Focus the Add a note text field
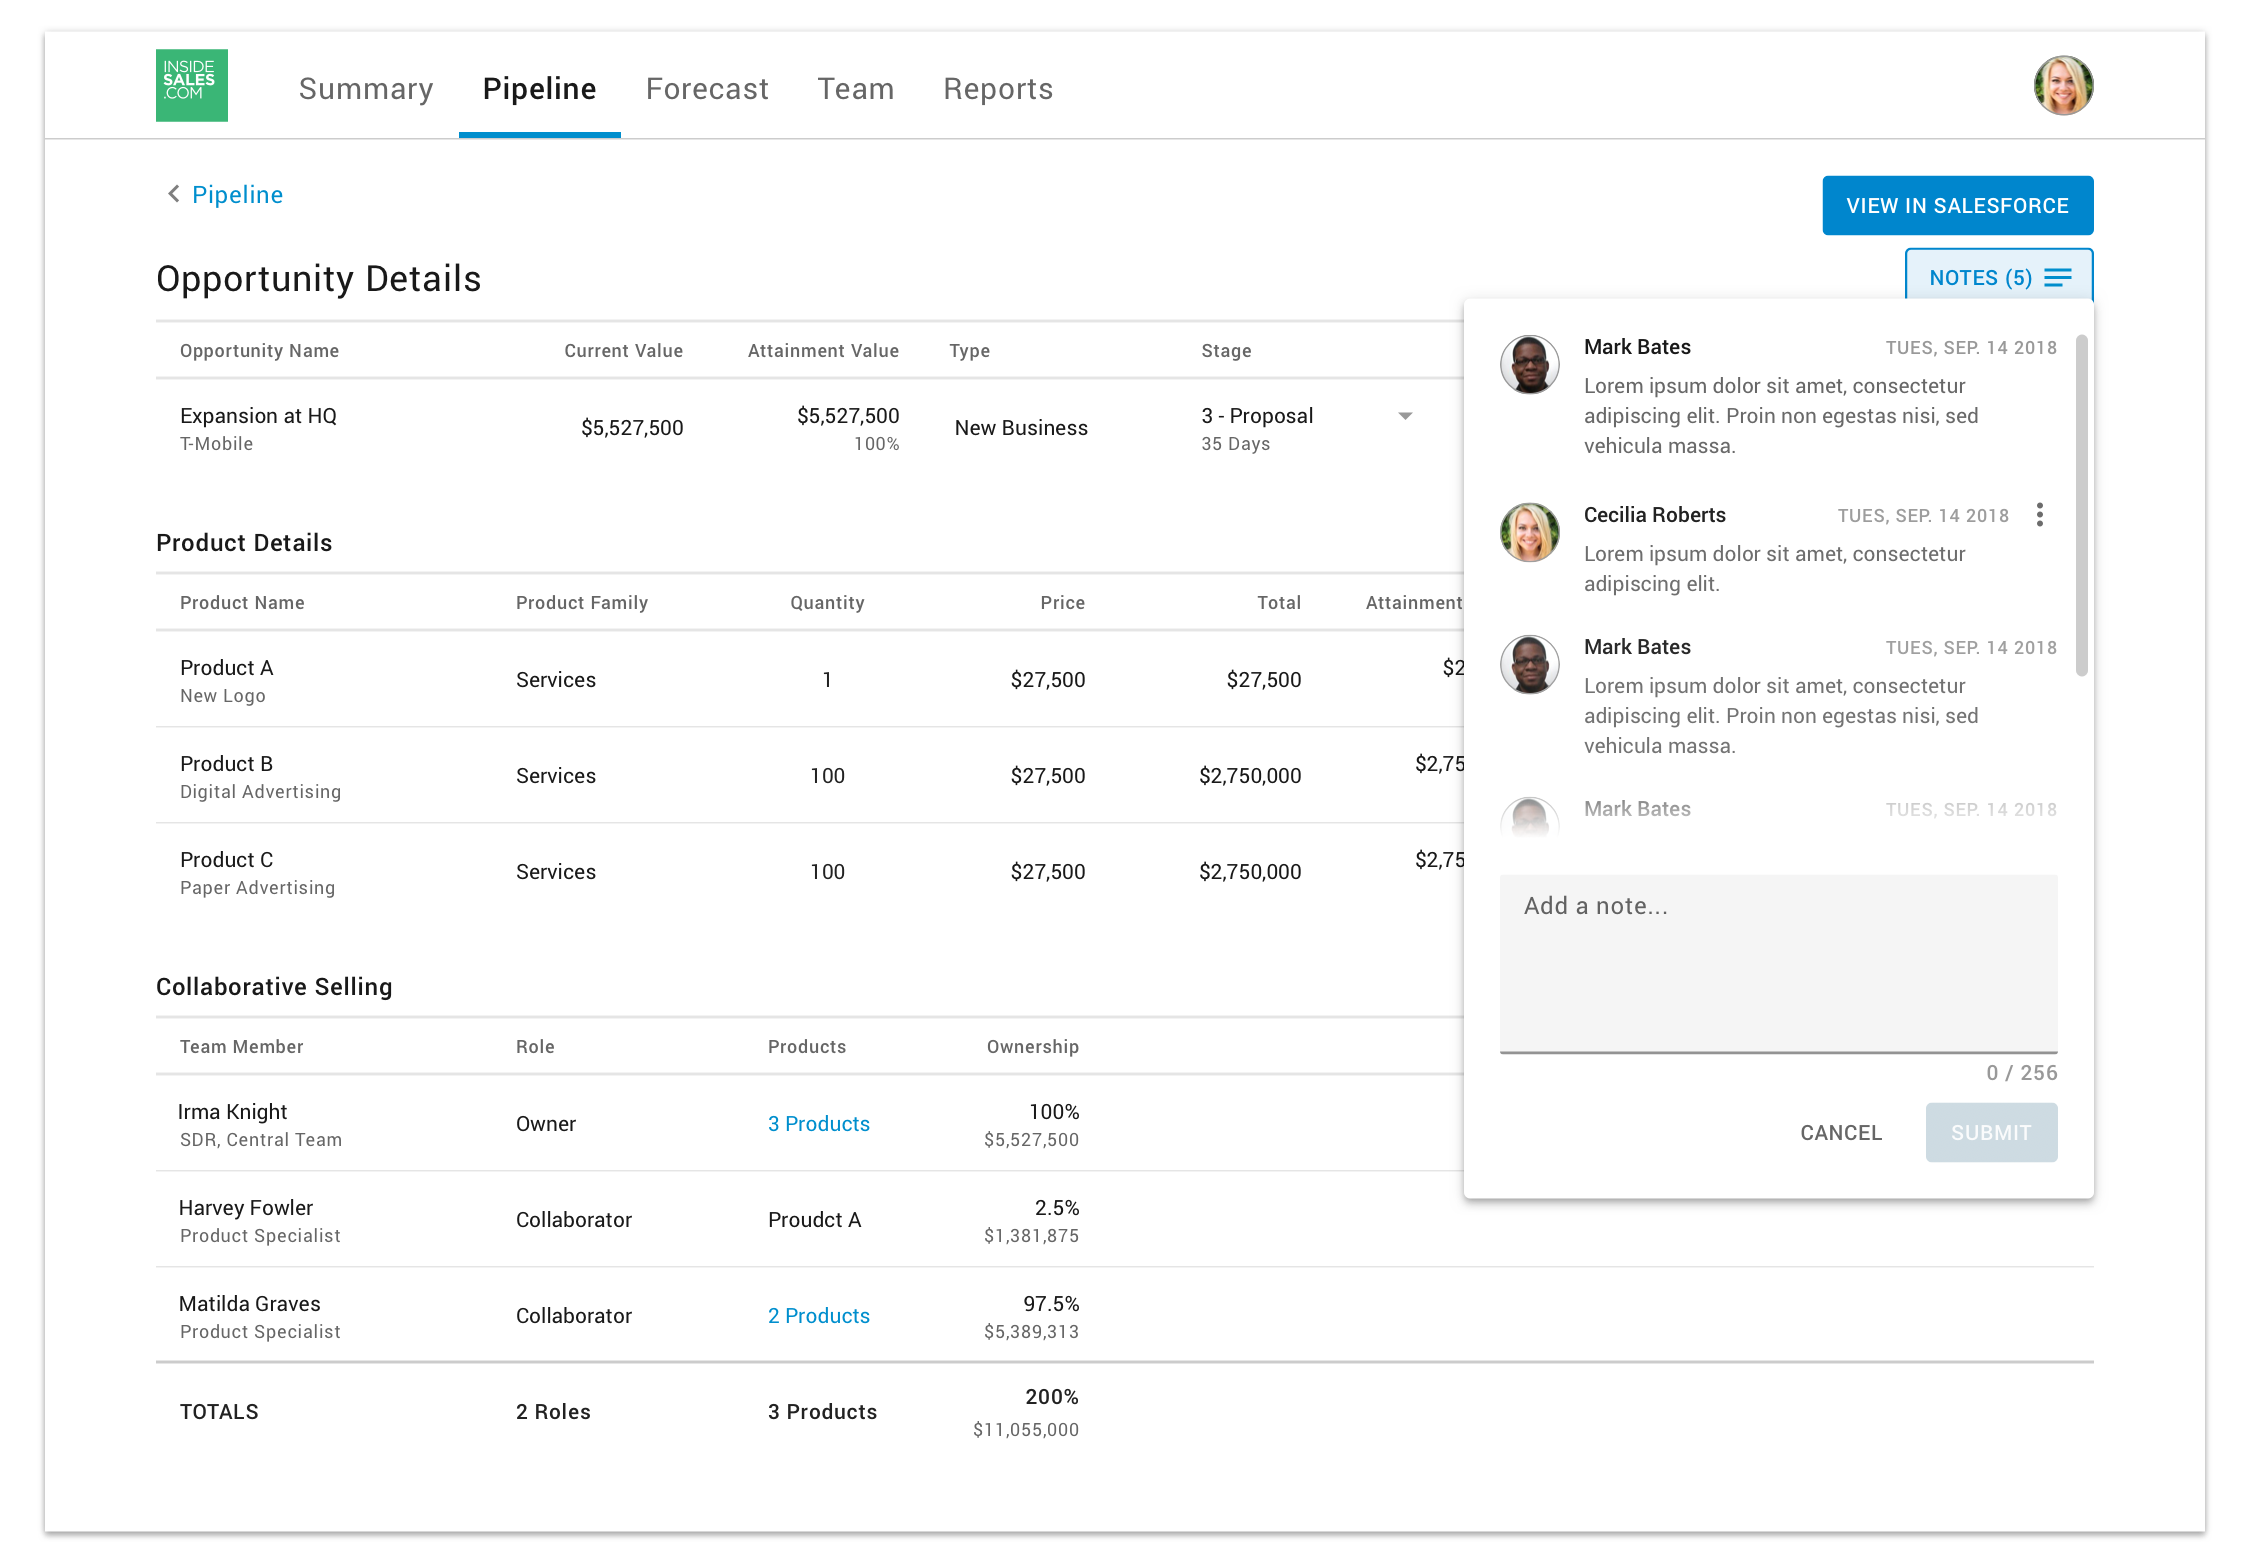The height and width of the screenshot is (1563, 2250). point(1777,962)
